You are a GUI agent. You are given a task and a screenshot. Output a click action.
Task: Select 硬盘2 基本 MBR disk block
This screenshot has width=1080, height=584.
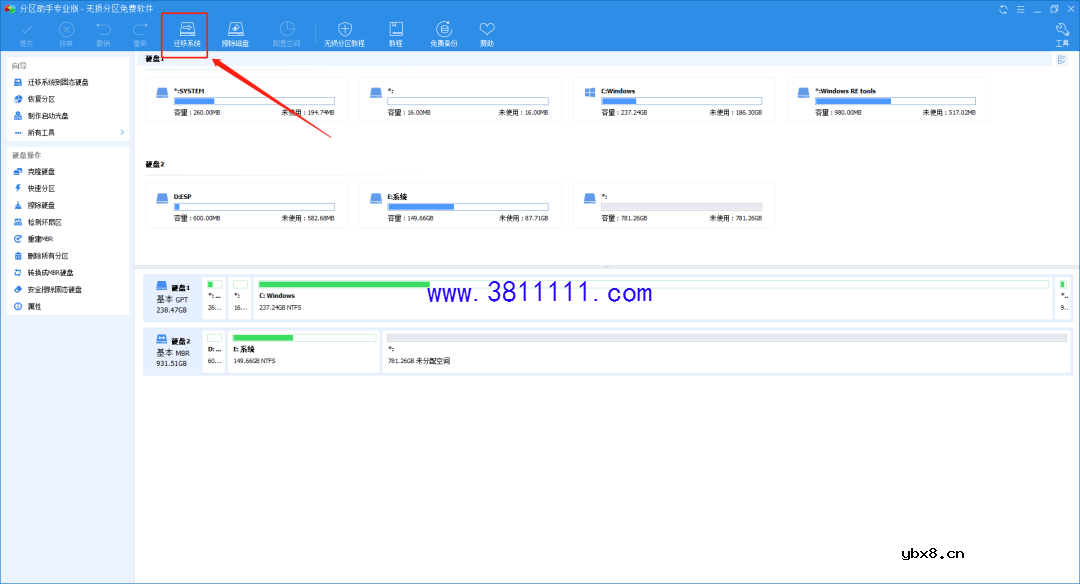(x=173, y=351)
